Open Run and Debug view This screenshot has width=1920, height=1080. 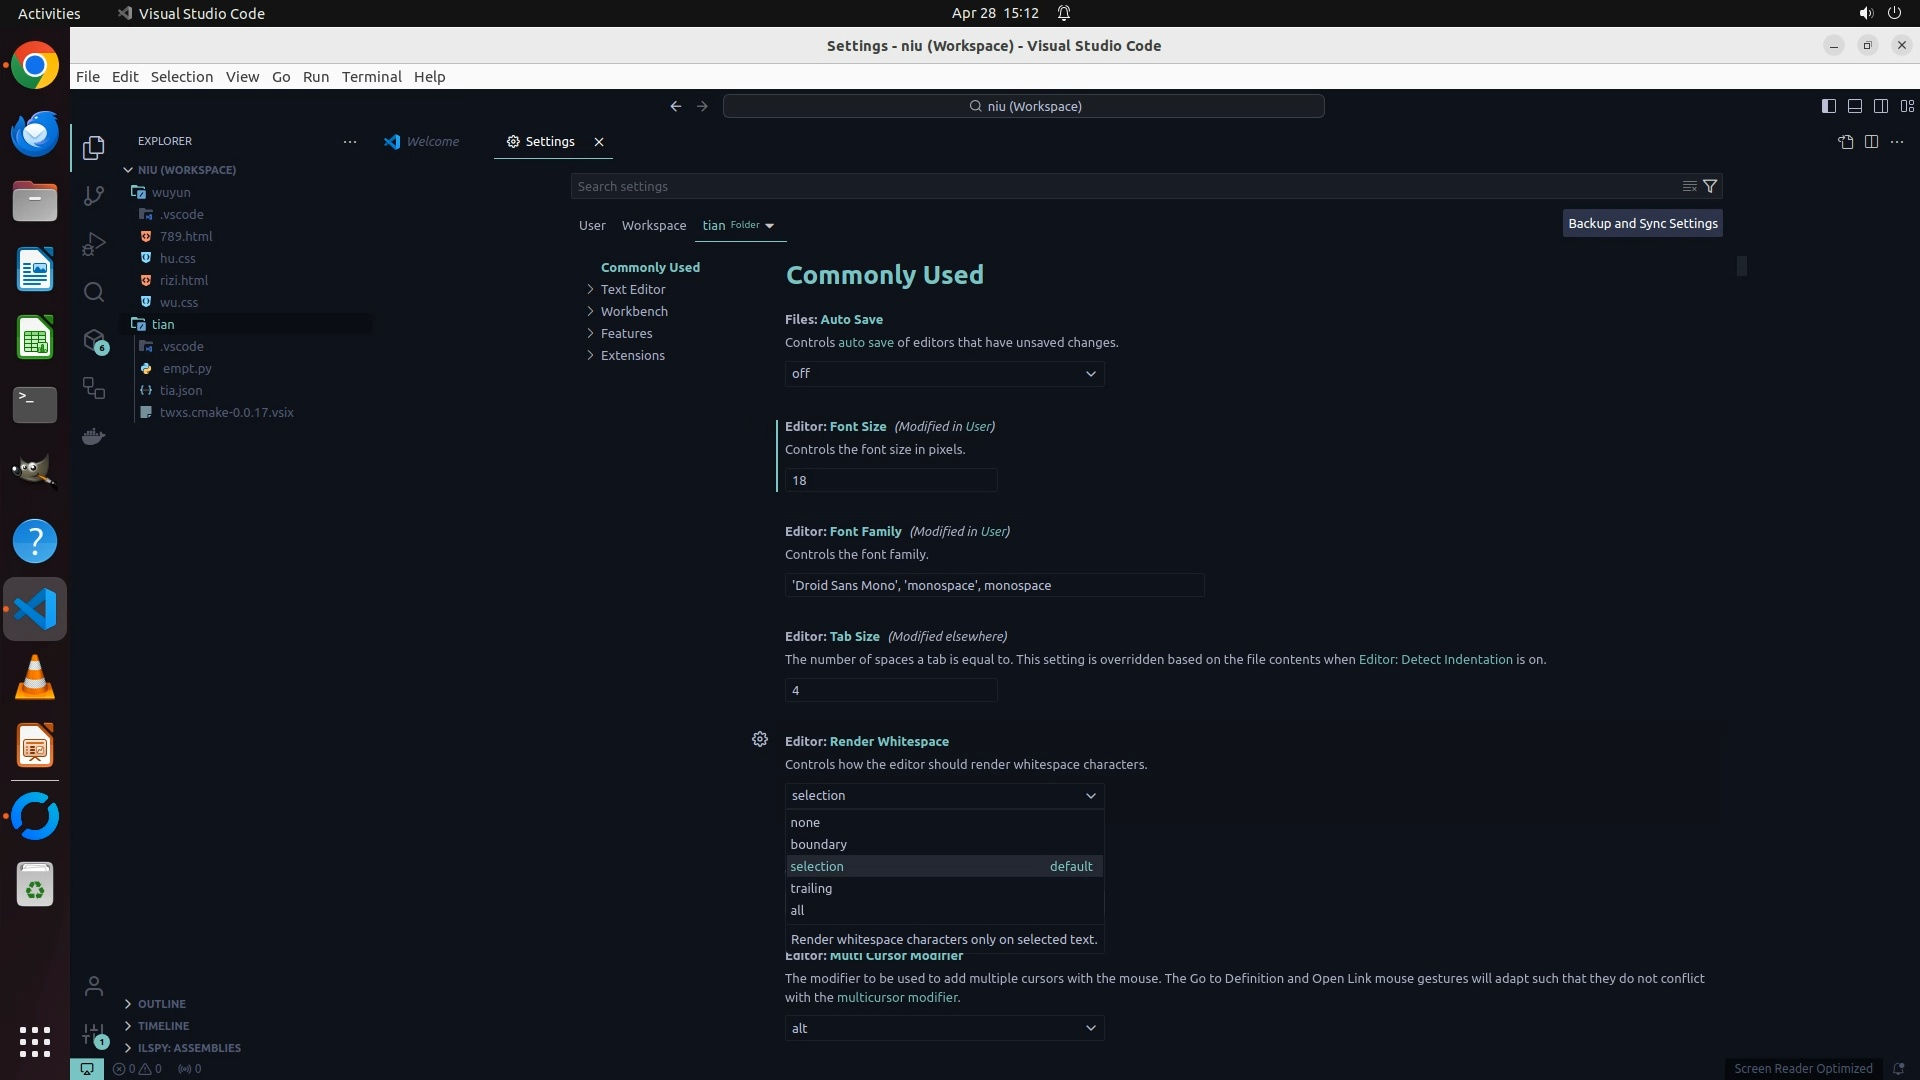point(94,244)
